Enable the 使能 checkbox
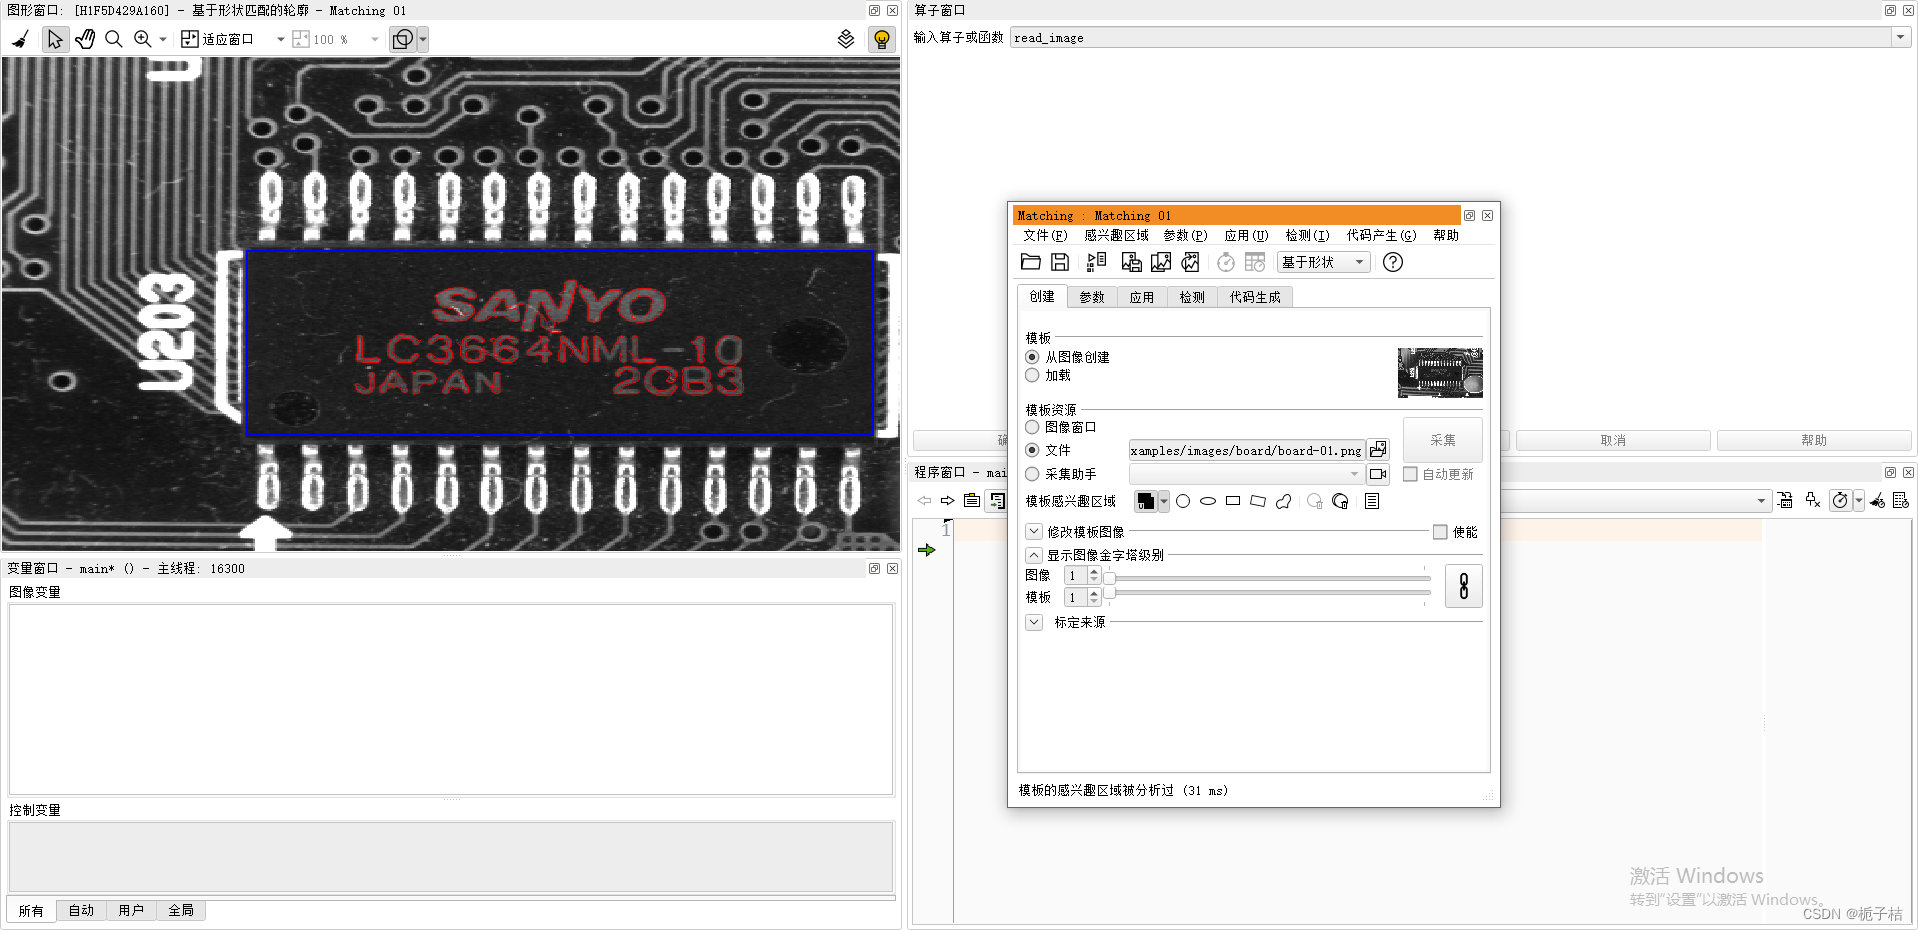This screenshot has width=1918, height=930. [x=1440, y=532]
